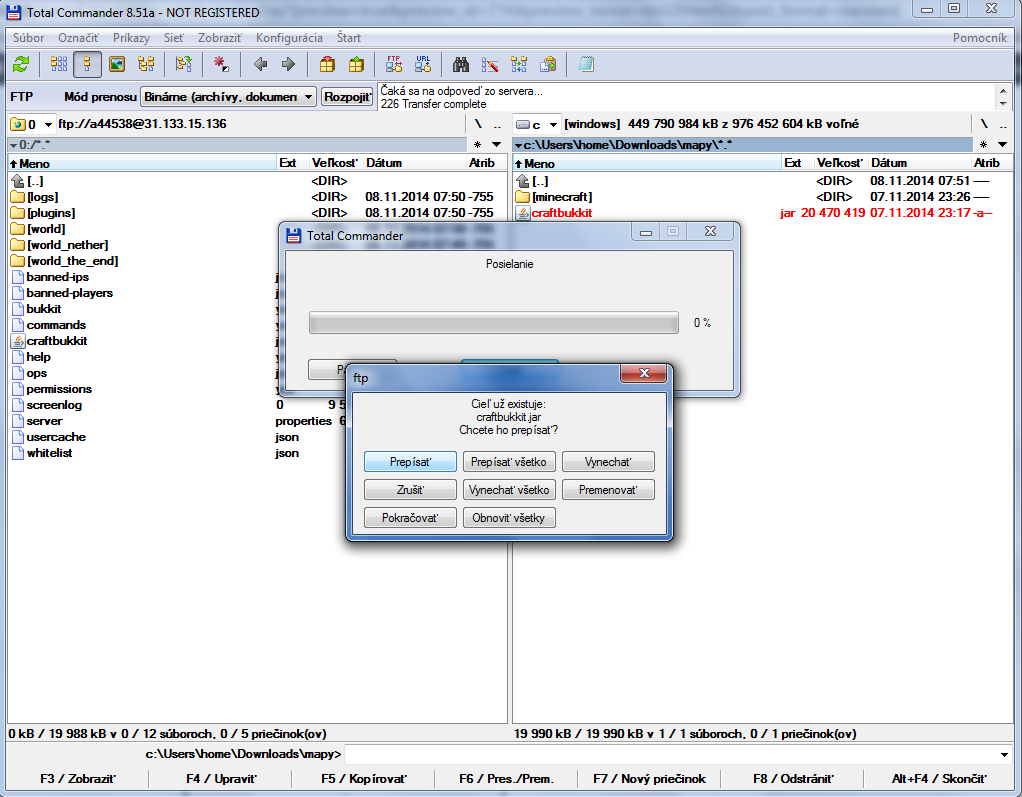Click the F8 / Odstrániť button

[x=793, y=779]
